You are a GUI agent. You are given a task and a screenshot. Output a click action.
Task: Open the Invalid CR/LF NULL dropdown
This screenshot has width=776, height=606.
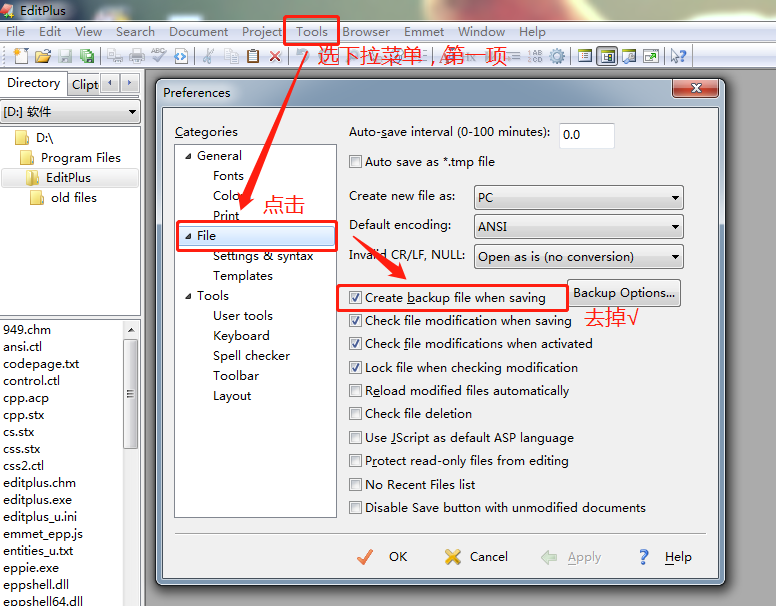tap(579, 256)
